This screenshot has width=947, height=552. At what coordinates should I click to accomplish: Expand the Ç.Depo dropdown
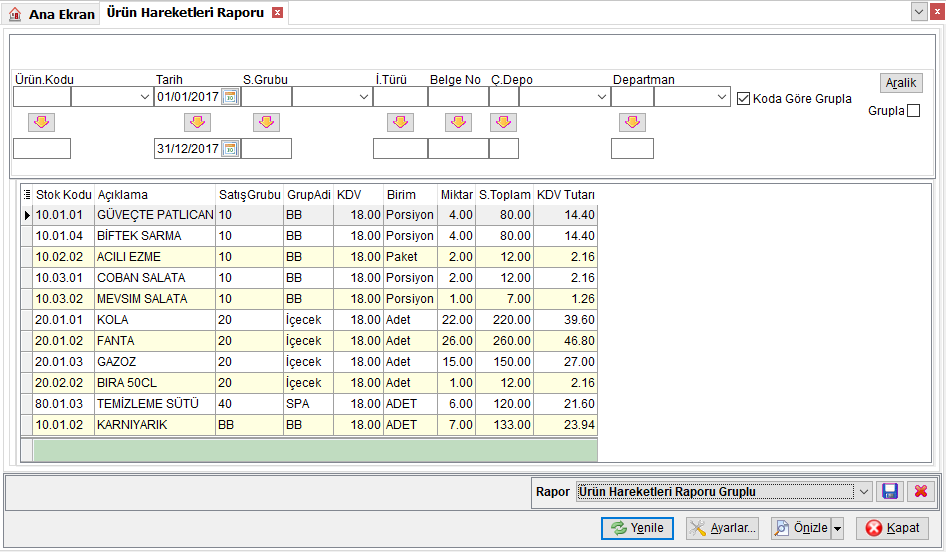pyautogui.click(x=602, y=97)
